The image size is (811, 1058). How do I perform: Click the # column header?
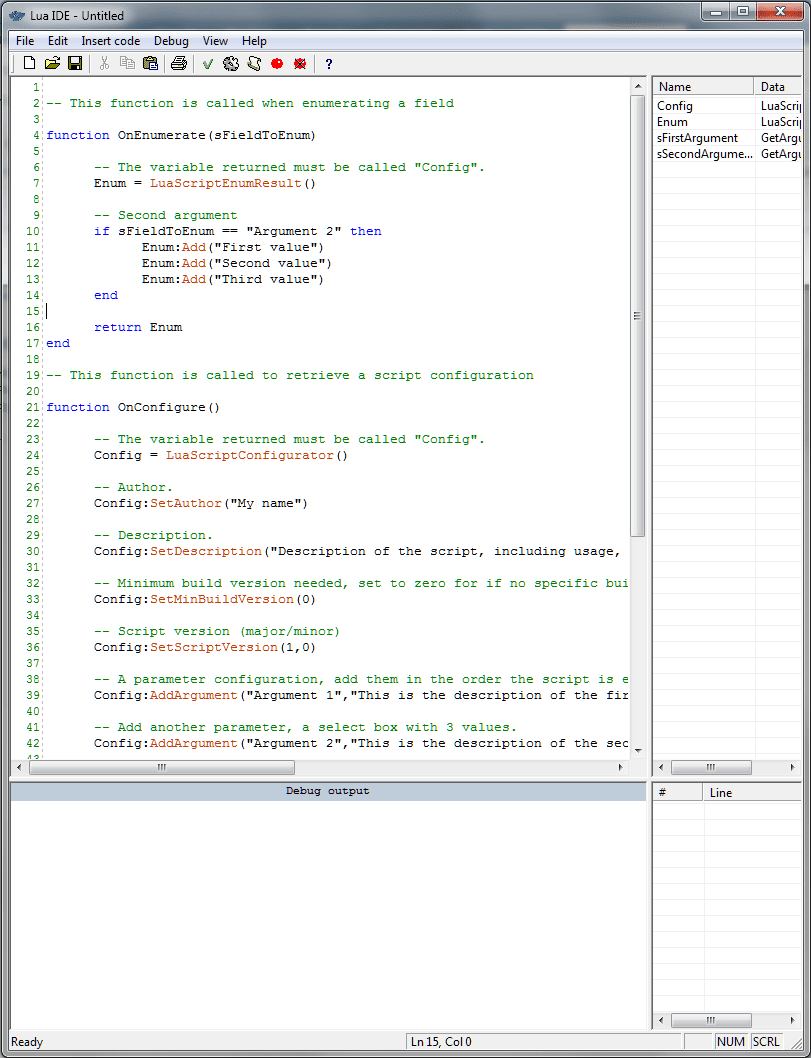tap(677, 792)
